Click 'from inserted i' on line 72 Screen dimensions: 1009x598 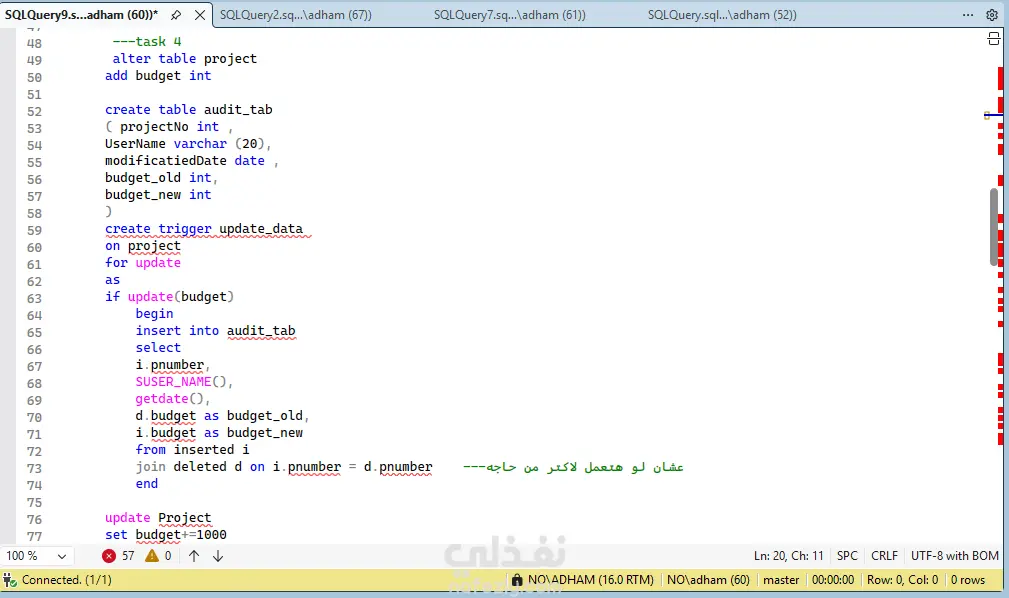click(192, 449)
